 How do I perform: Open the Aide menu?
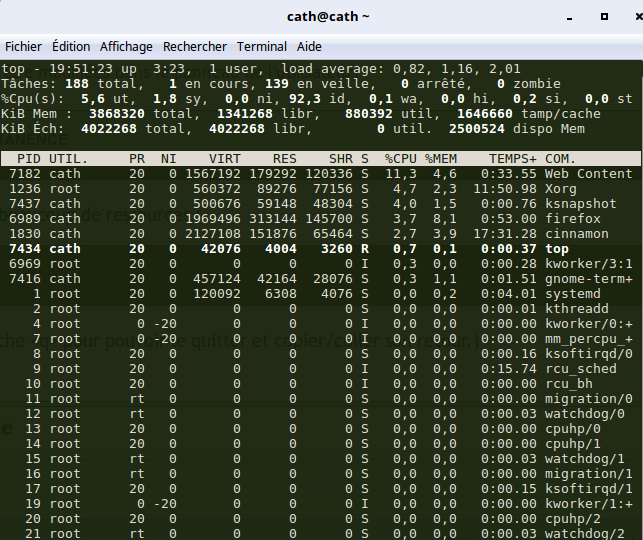click(309, 47)
